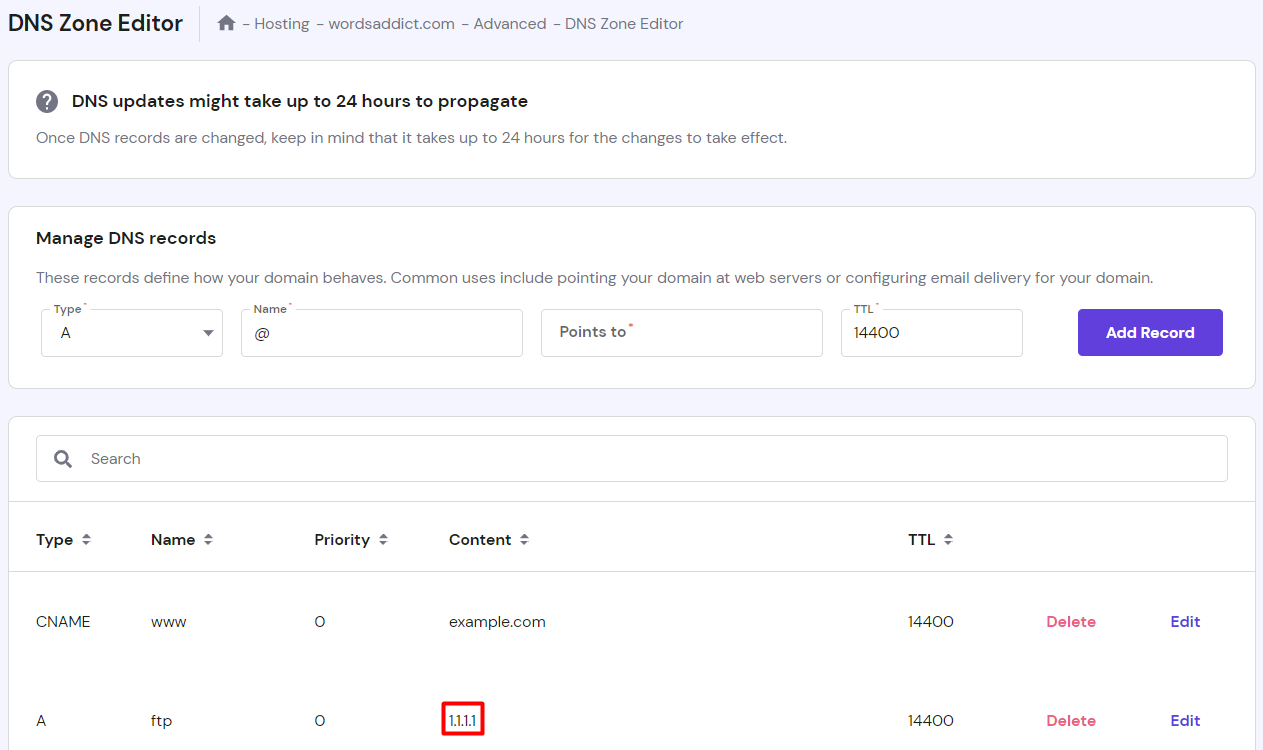The image size is (1263, 750).
Task: Expand the Type selector arrow
Action: (x=208, y=332)
